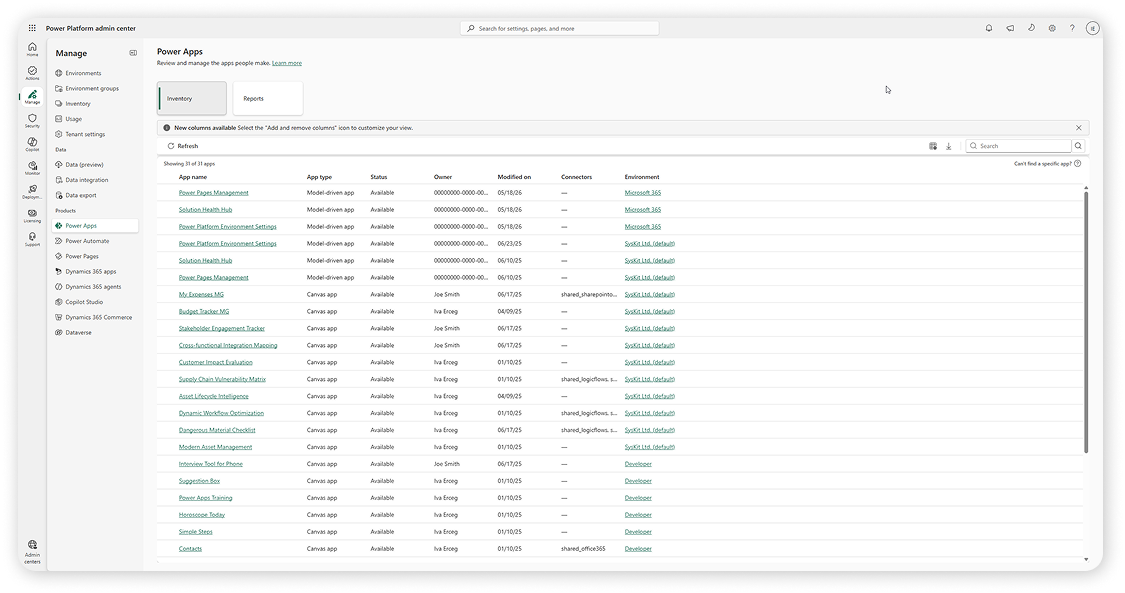1125x593 pixels.
Task: Click the download export icon
Action: pyautogui.click(x=949, y=146)
